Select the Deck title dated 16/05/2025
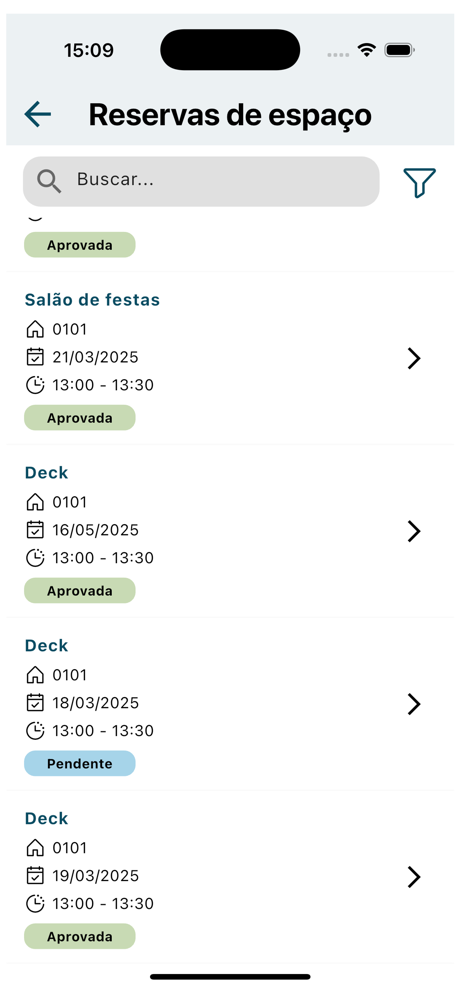Screen dimensions: 462x1000 [47, 473]
